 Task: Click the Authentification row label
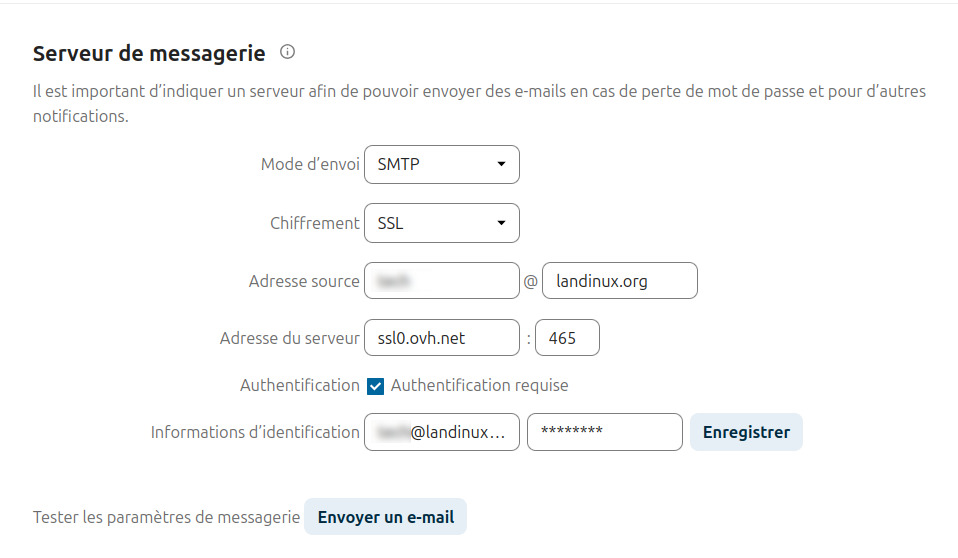[299, 385]
